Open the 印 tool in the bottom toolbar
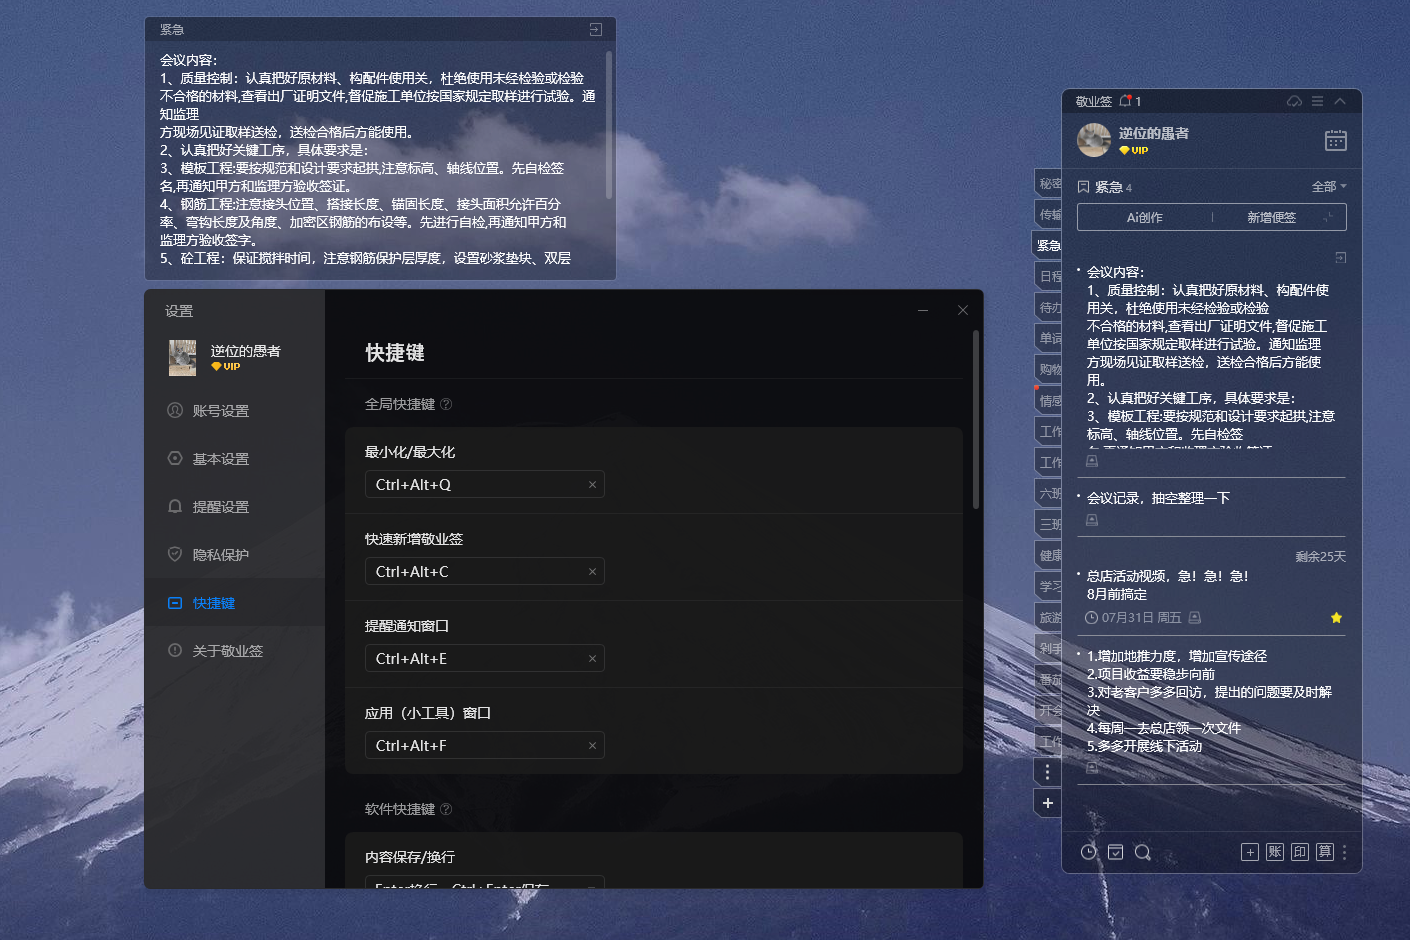This screenshot has width=1410, height=940. [x=1300, y=852]
